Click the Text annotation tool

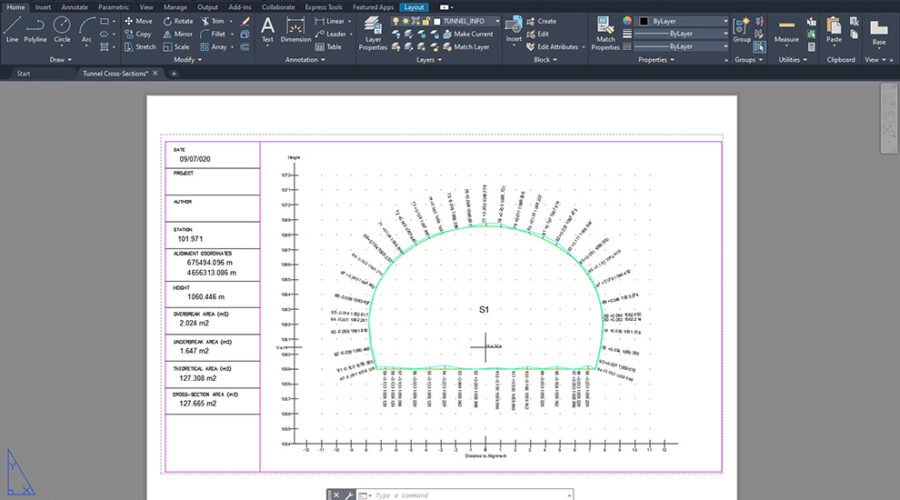pyautogui.click(x=267, y=28)
